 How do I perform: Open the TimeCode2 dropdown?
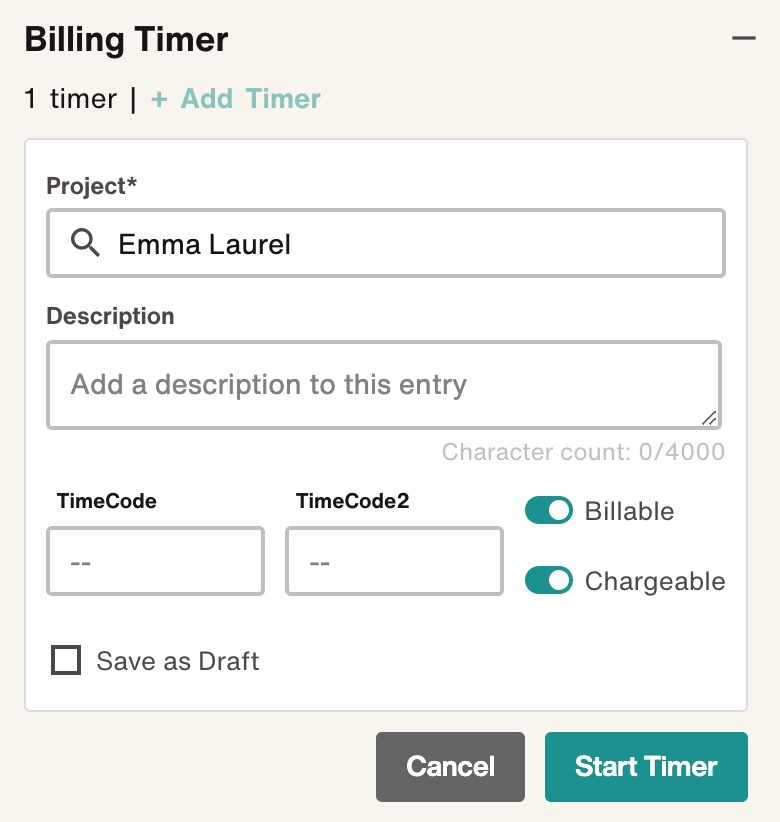395,561
